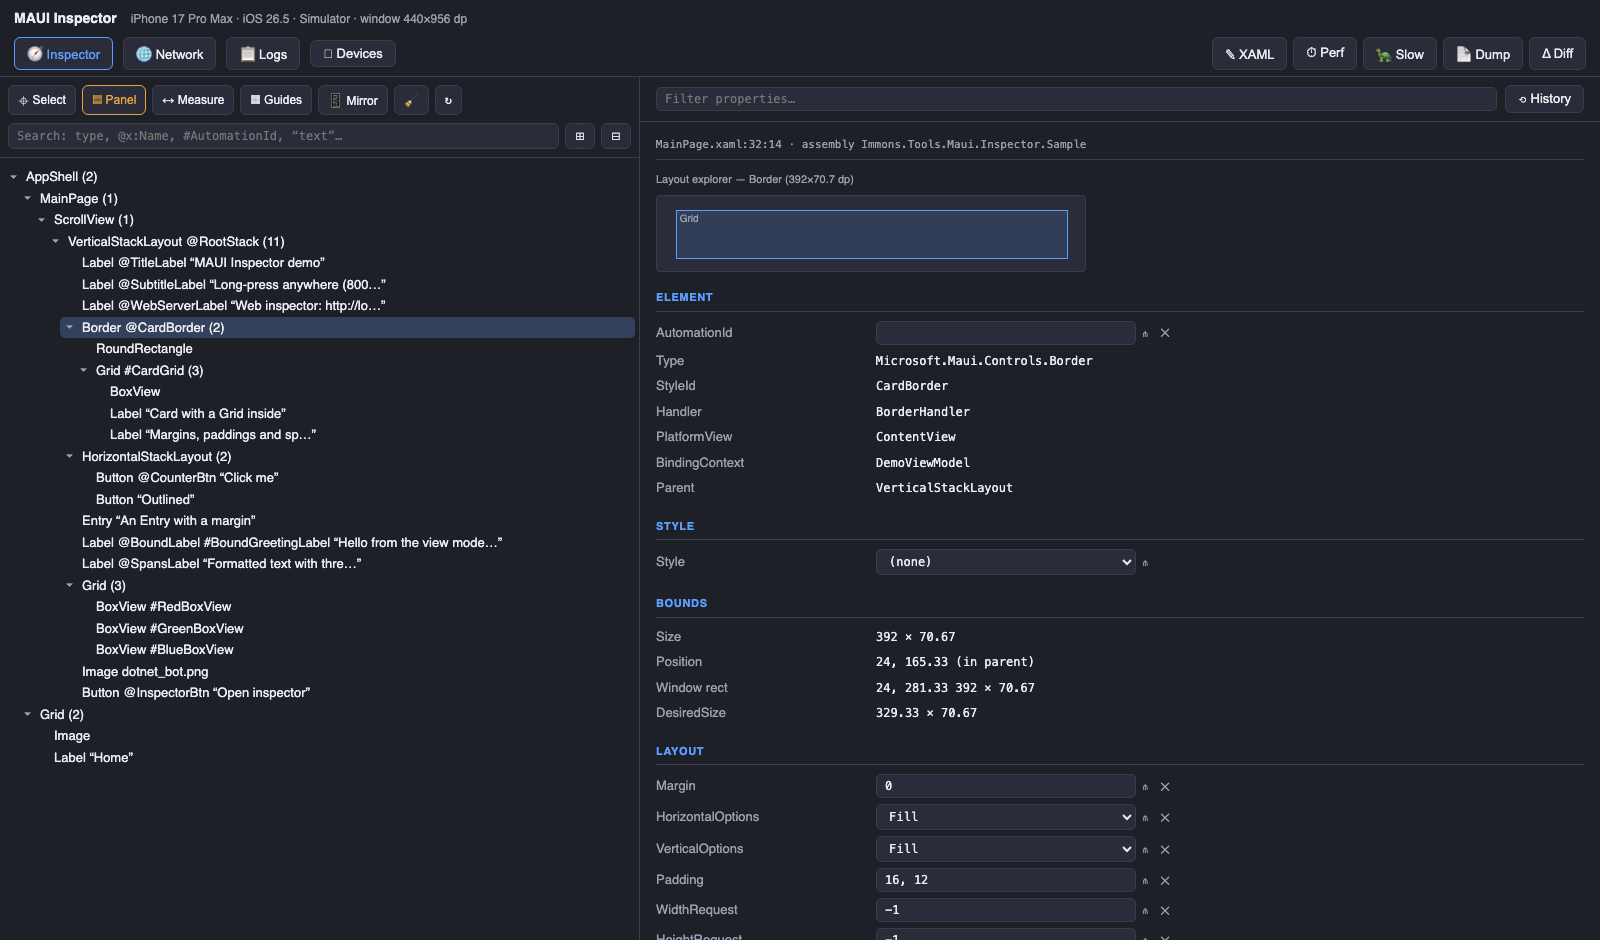Select Button @CounterBtn "Click me"

pyautogui.click(x=187, y=478)
